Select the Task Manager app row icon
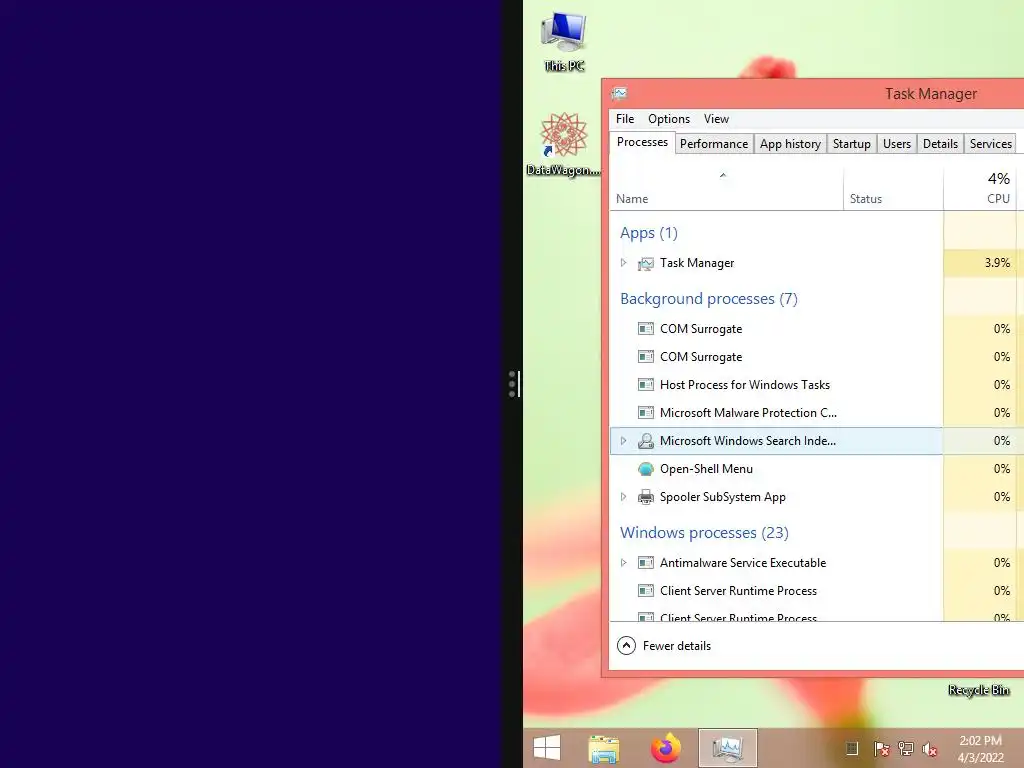Viewport: 1024px width, 768px height. pos(645,263)
